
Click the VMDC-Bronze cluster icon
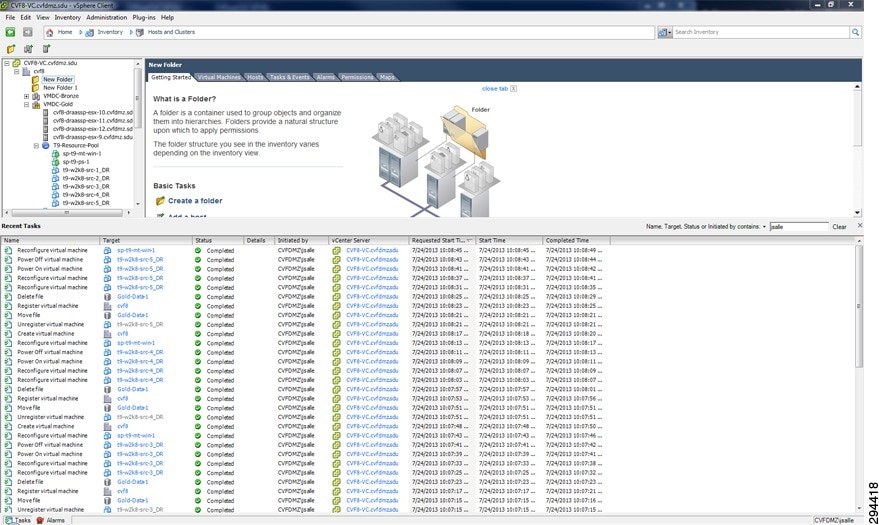(36, 96)
